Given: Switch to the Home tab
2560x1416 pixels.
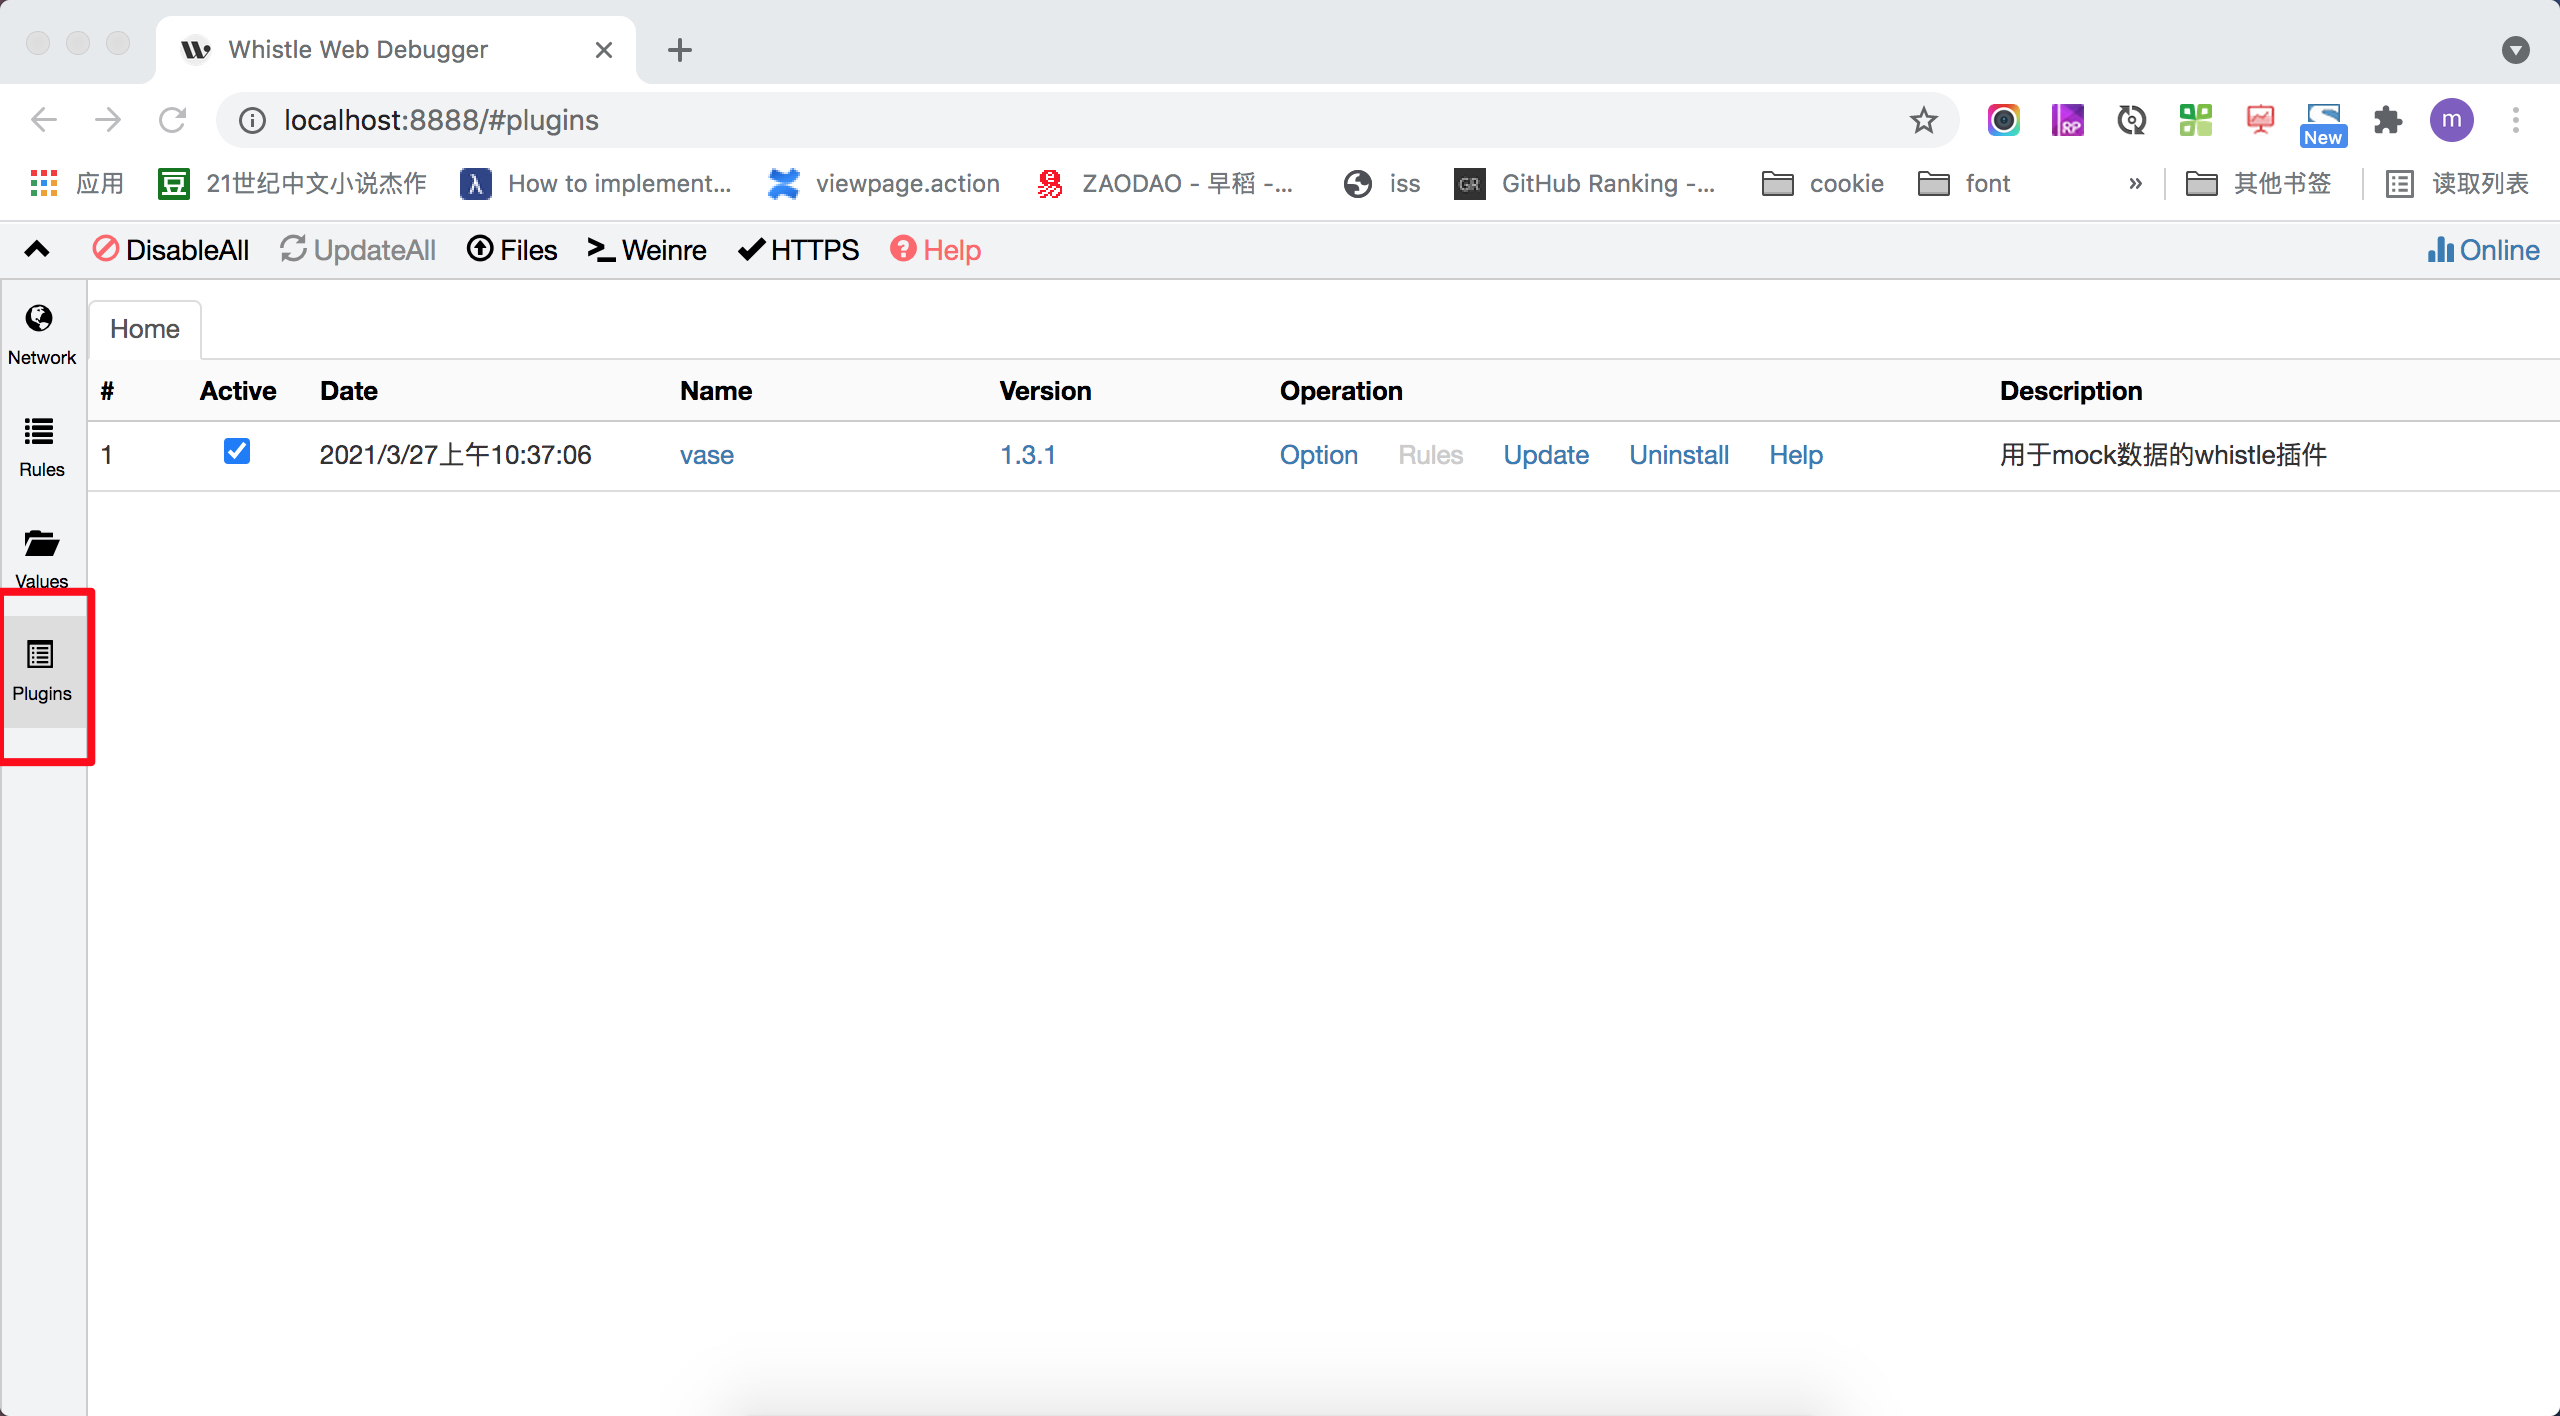Looking at the screenshot, I should (x=144, y=328).
